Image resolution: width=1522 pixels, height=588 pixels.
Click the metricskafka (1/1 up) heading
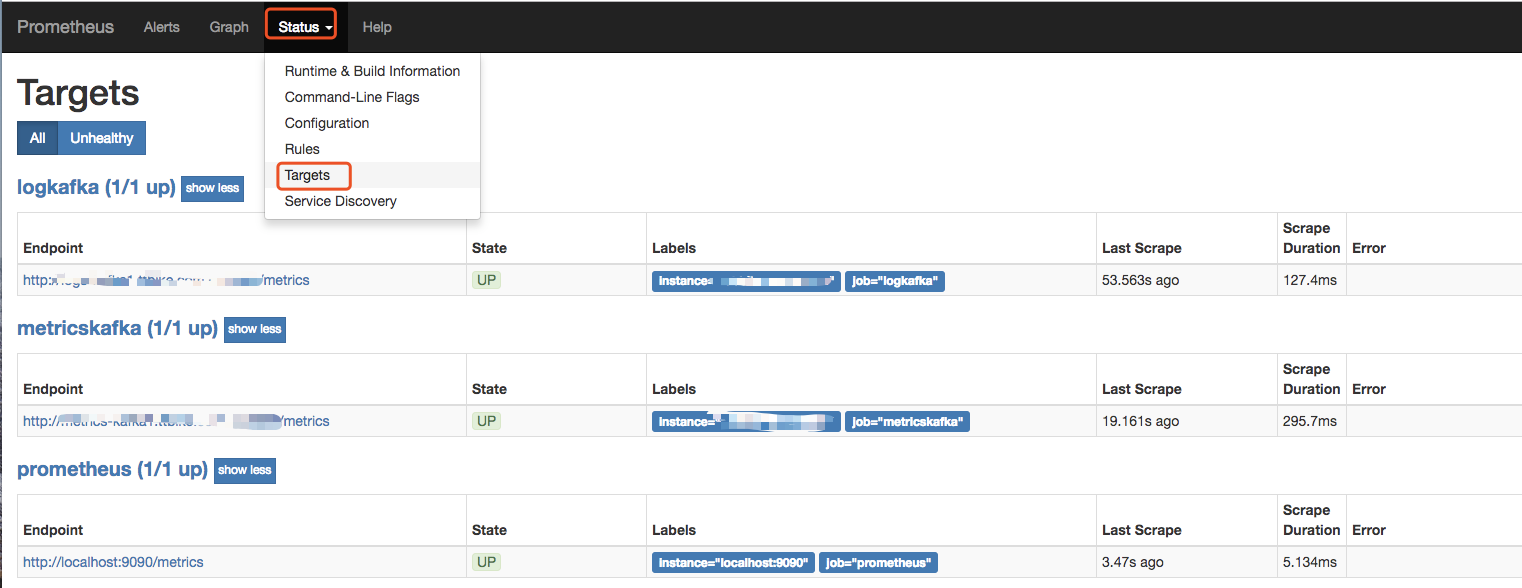[117, 328]
